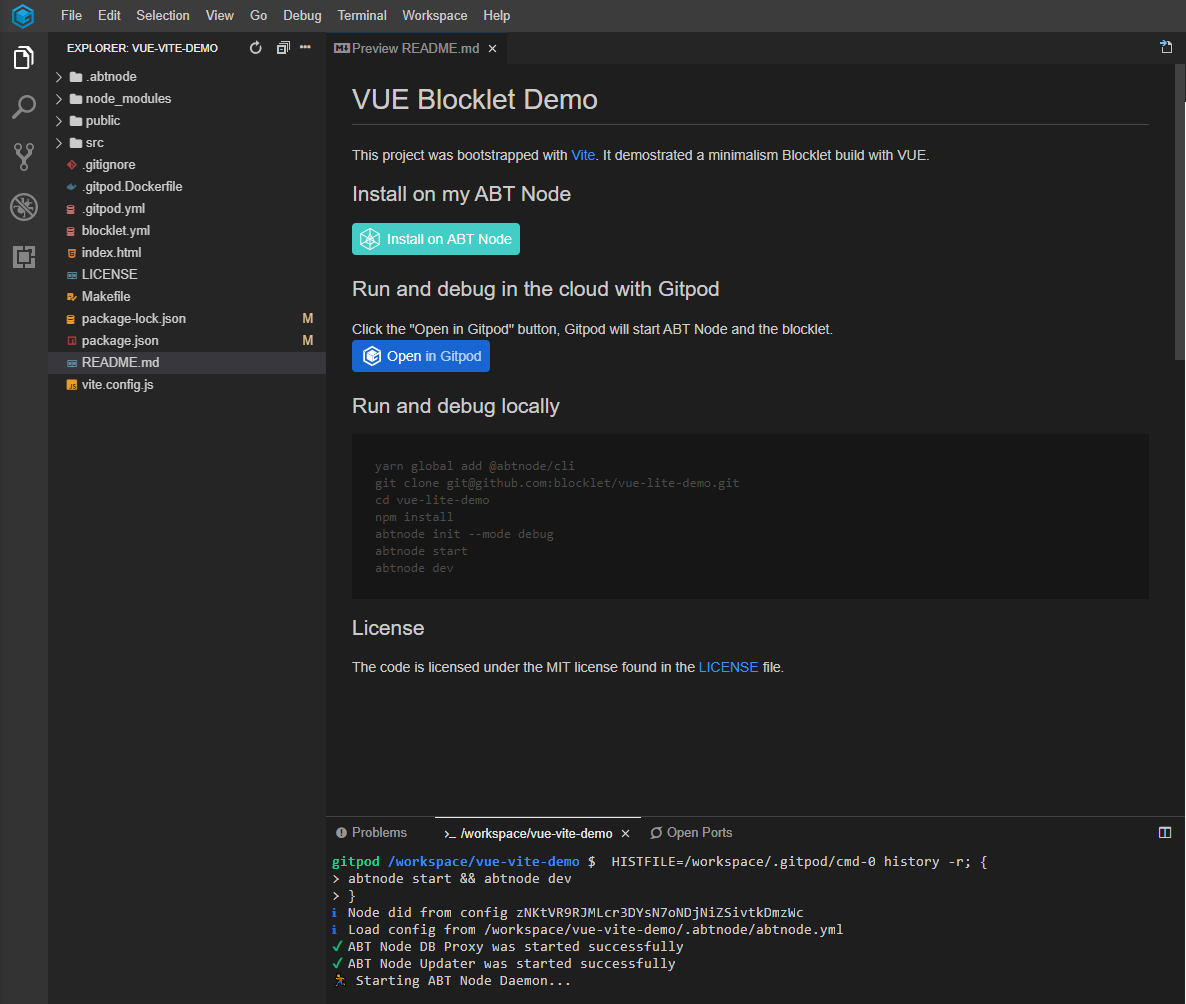Open the Terminal menu
Viewport: 1186px width, 1004px height.
[362, 15]
